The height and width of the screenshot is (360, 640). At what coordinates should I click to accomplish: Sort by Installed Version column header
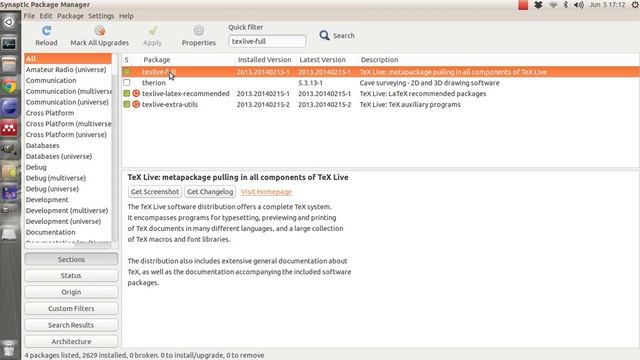coord(266,60)
